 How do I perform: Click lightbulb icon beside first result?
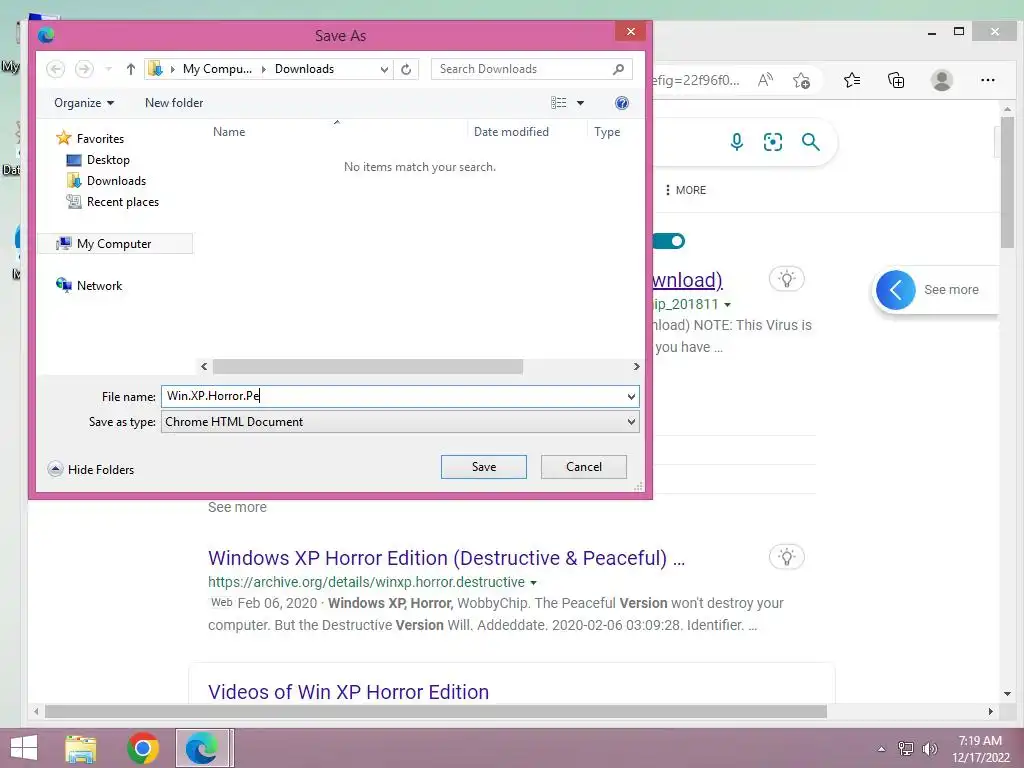[786, 279]
